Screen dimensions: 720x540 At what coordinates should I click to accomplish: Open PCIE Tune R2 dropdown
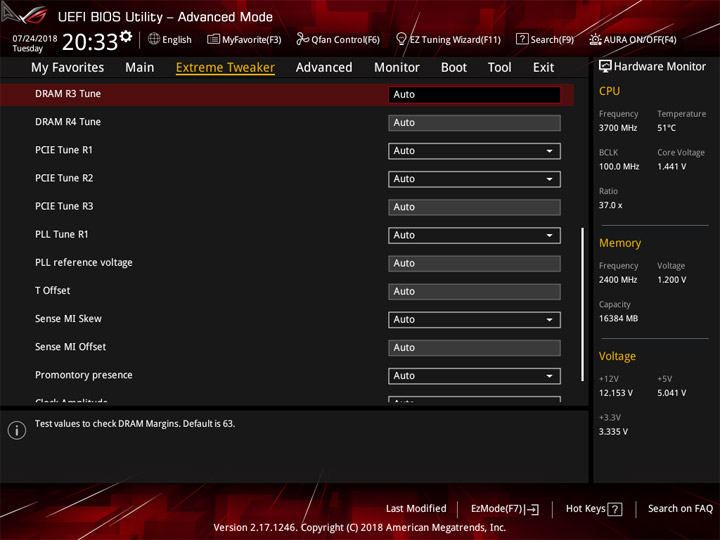pyautogui.click(x=474, y=179)
